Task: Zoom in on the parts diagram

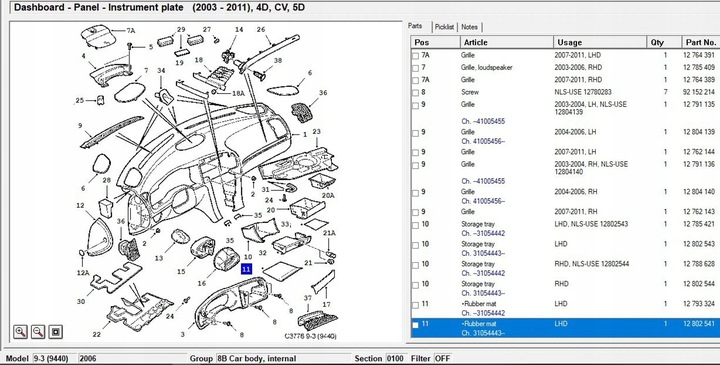Action: (x=20, y=331)
